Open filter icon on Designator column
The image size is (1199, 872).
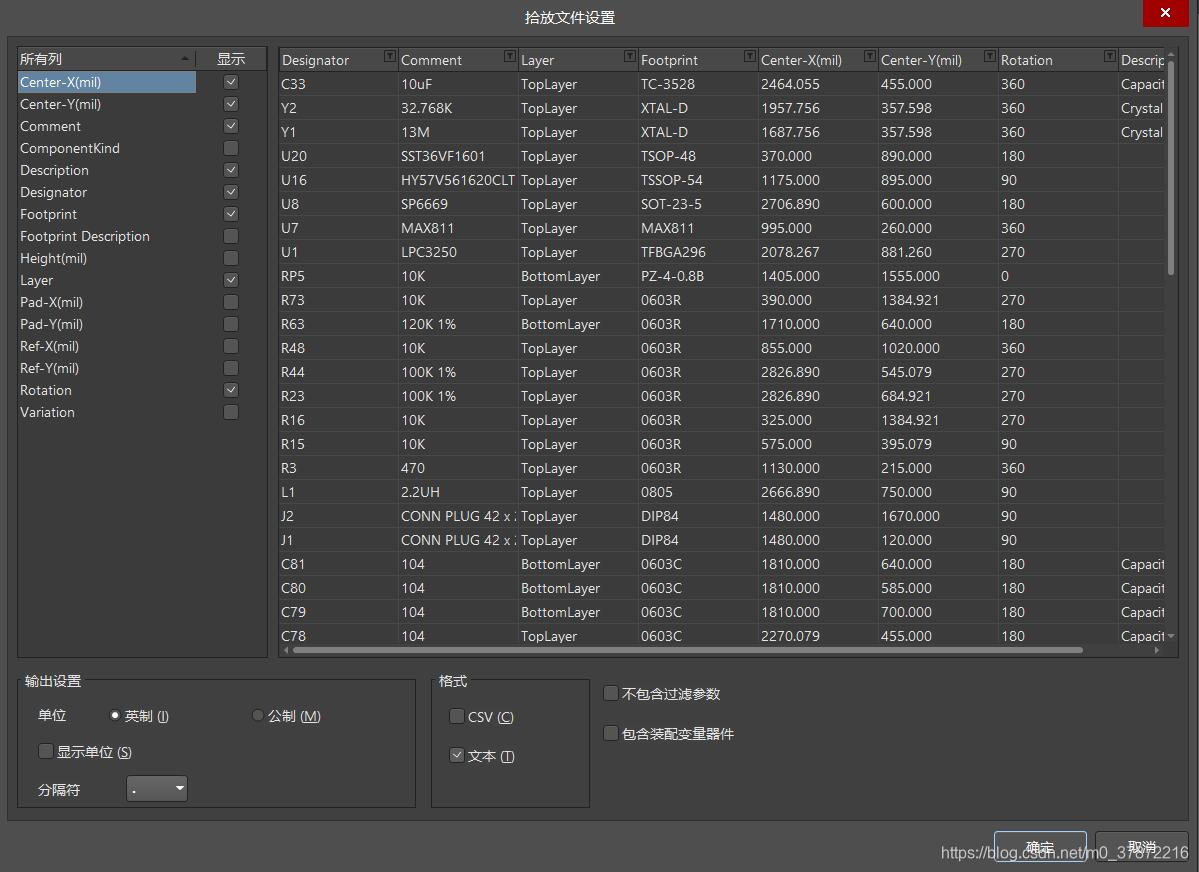click(390, 57)
